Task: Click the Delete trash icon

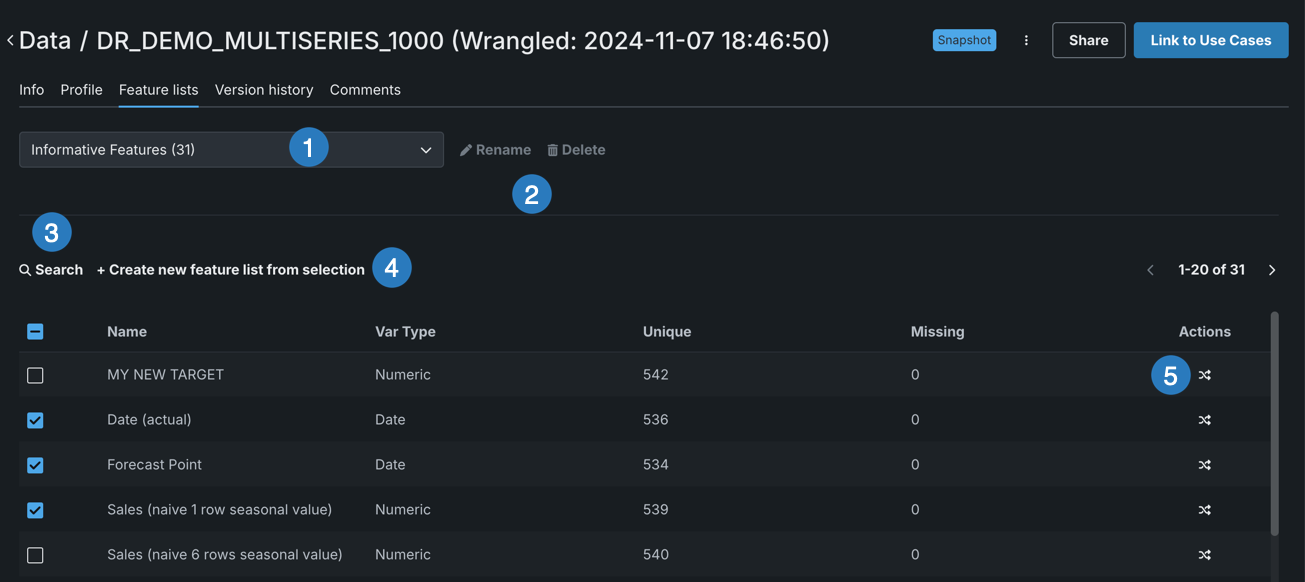Action: (x=553, y=150)
